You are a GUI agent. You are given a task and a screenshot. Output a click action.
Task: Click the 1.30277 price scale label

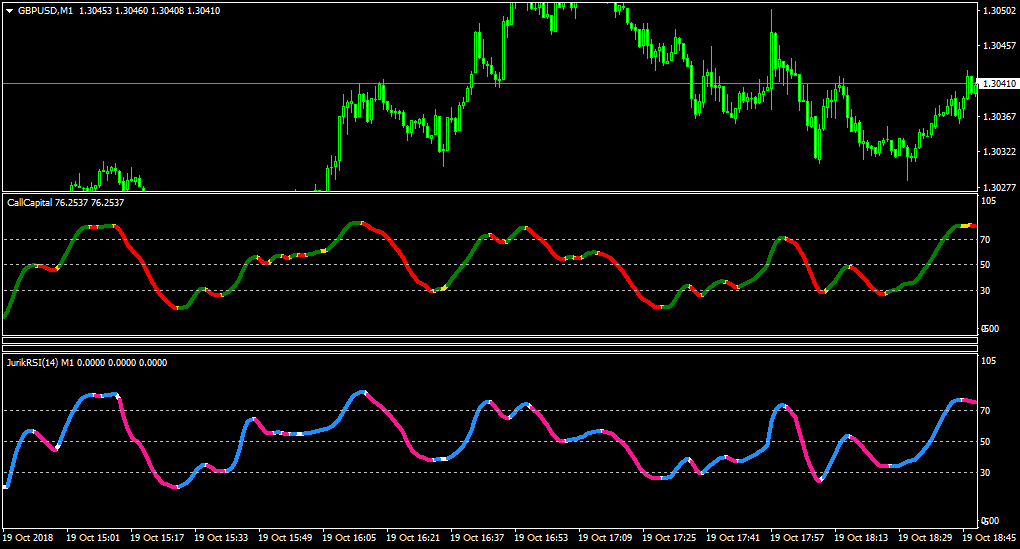[999, 188]
